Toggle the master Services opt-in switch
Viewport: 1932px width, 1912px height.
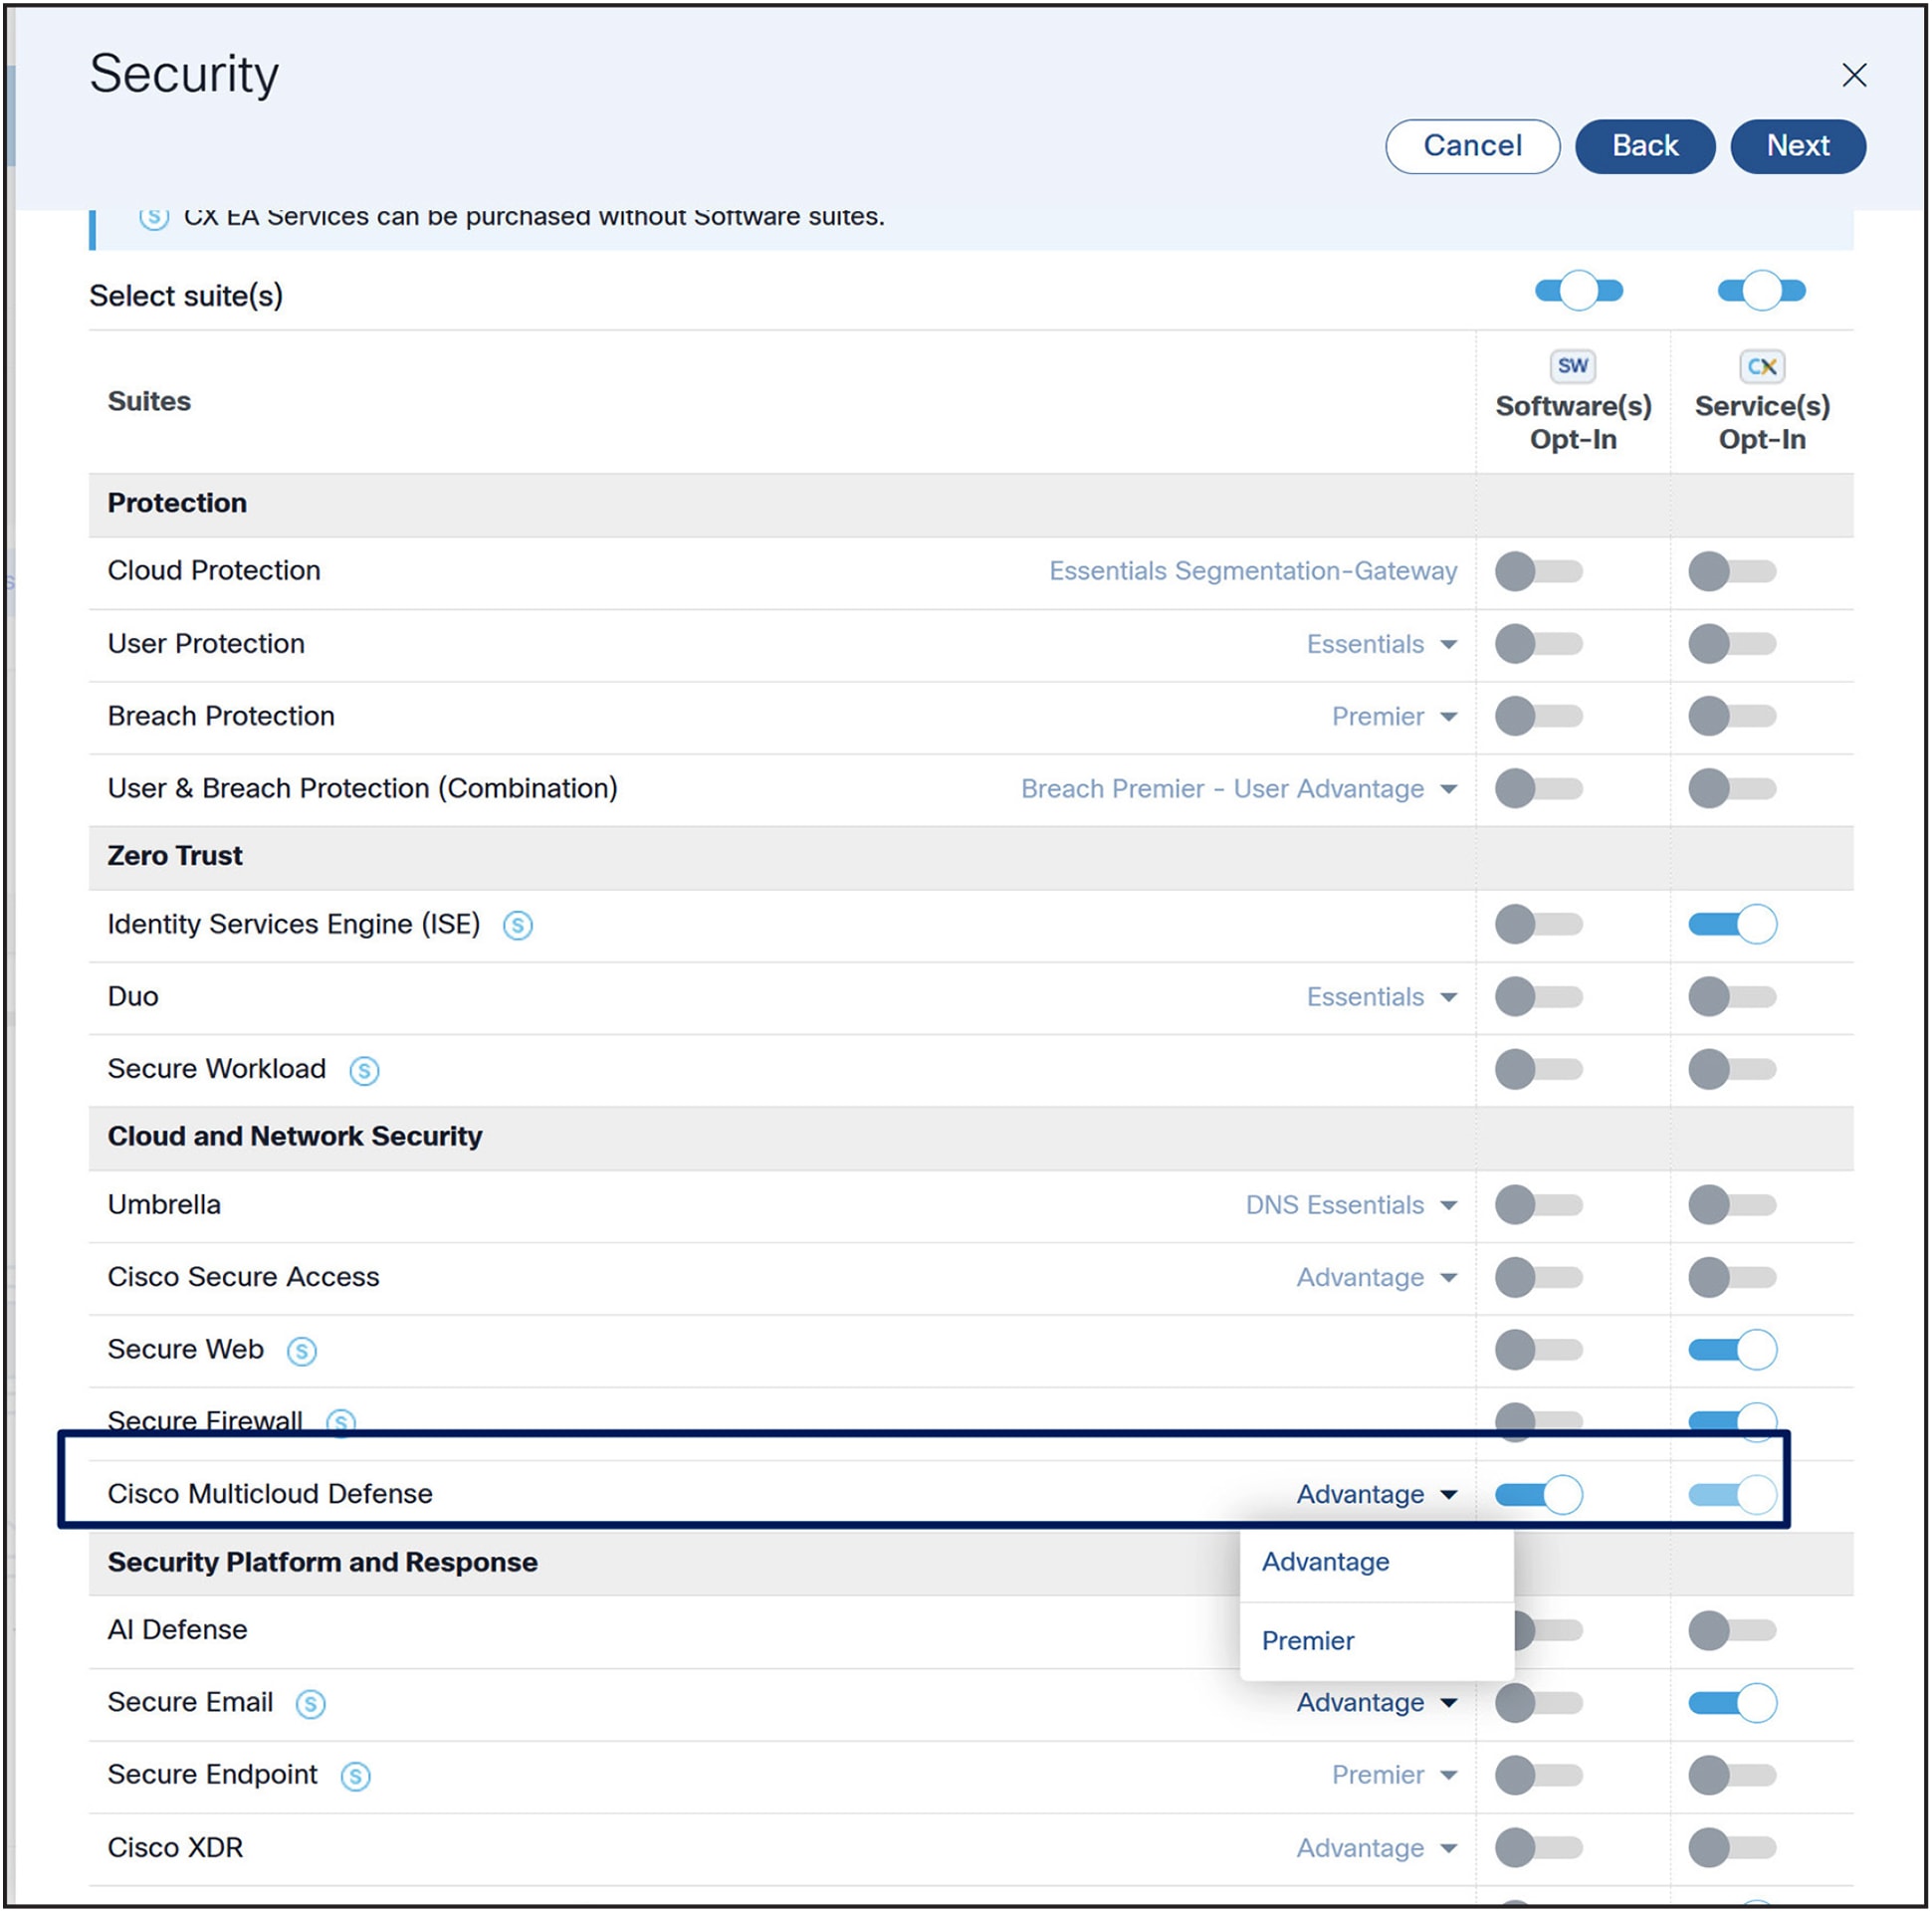(x=1761, y=291)
